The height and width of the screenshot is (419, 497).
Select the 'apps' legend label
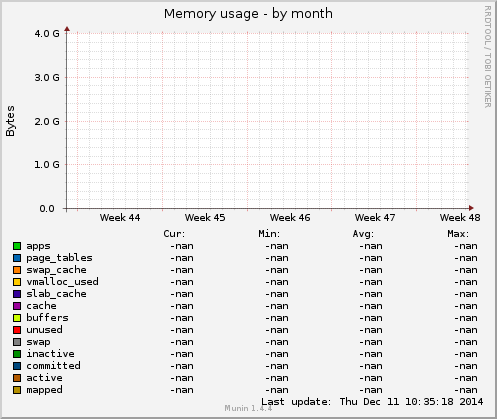pos(38,247)
